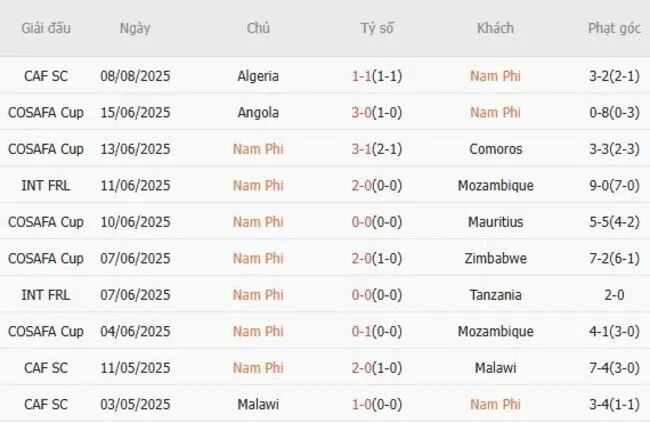650x423 pixels.
Task: Open the Algeria team link
Action: tap(258, 75)
